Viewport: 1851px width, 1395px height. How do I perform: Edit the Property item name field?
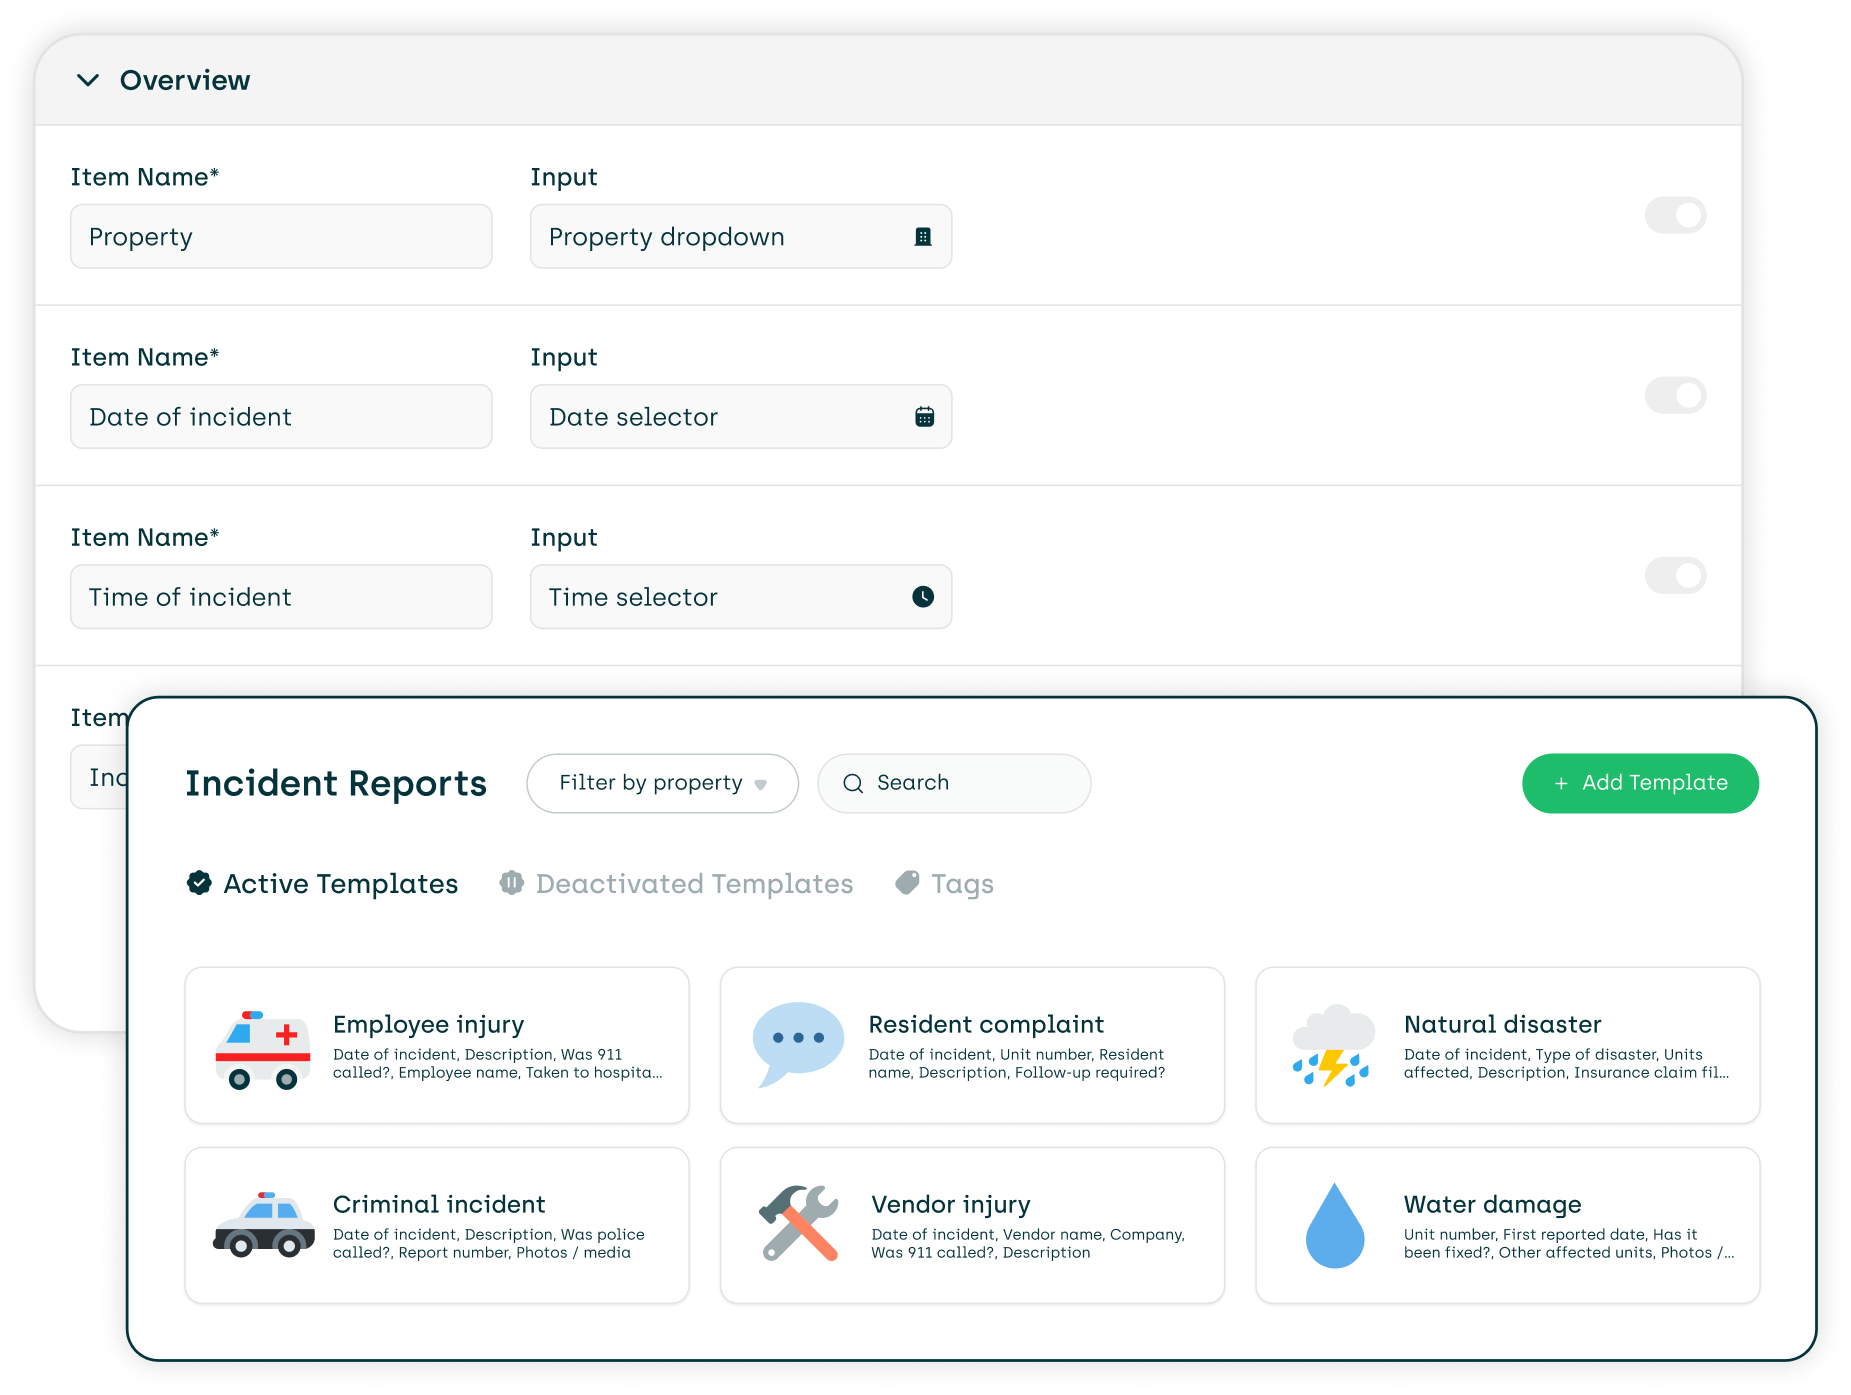pos(281,237)
